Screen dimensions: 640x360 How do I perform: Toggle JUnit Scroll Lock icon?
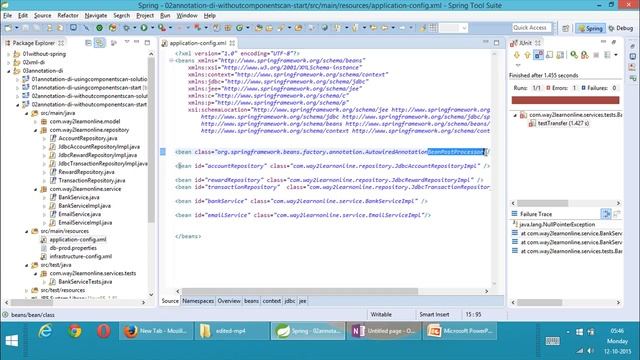point(549,55)
